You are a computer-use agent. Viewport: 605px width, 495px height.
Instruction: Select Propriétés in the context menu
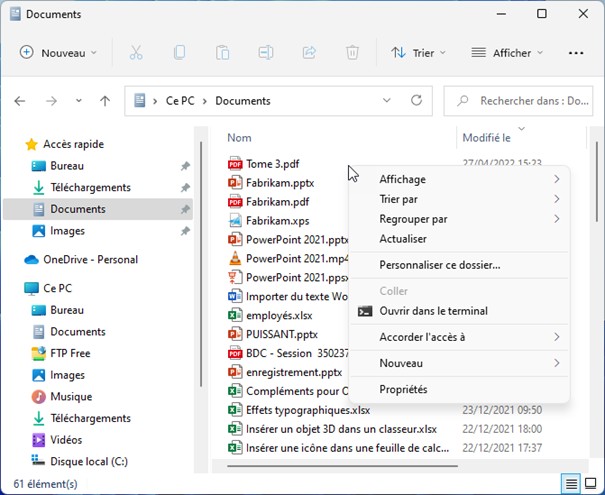coord(403,389)
